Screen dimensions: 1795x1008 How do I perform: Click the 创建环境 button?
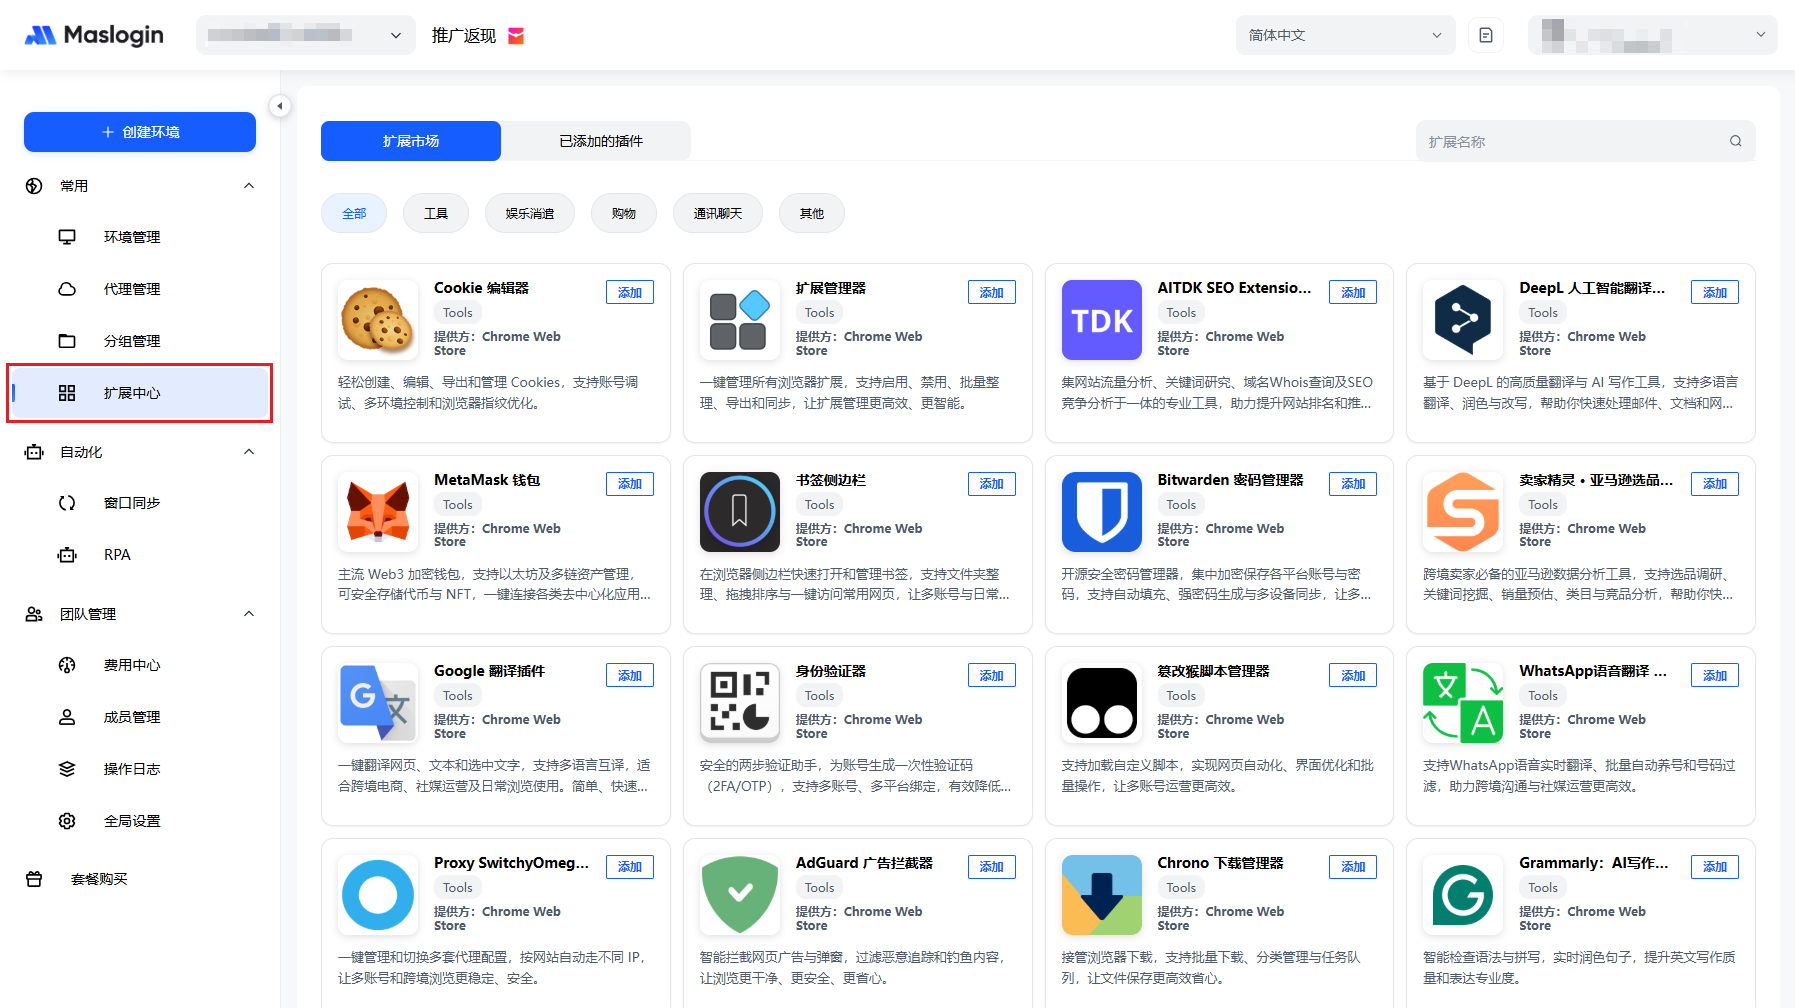(x=140, y=132)
